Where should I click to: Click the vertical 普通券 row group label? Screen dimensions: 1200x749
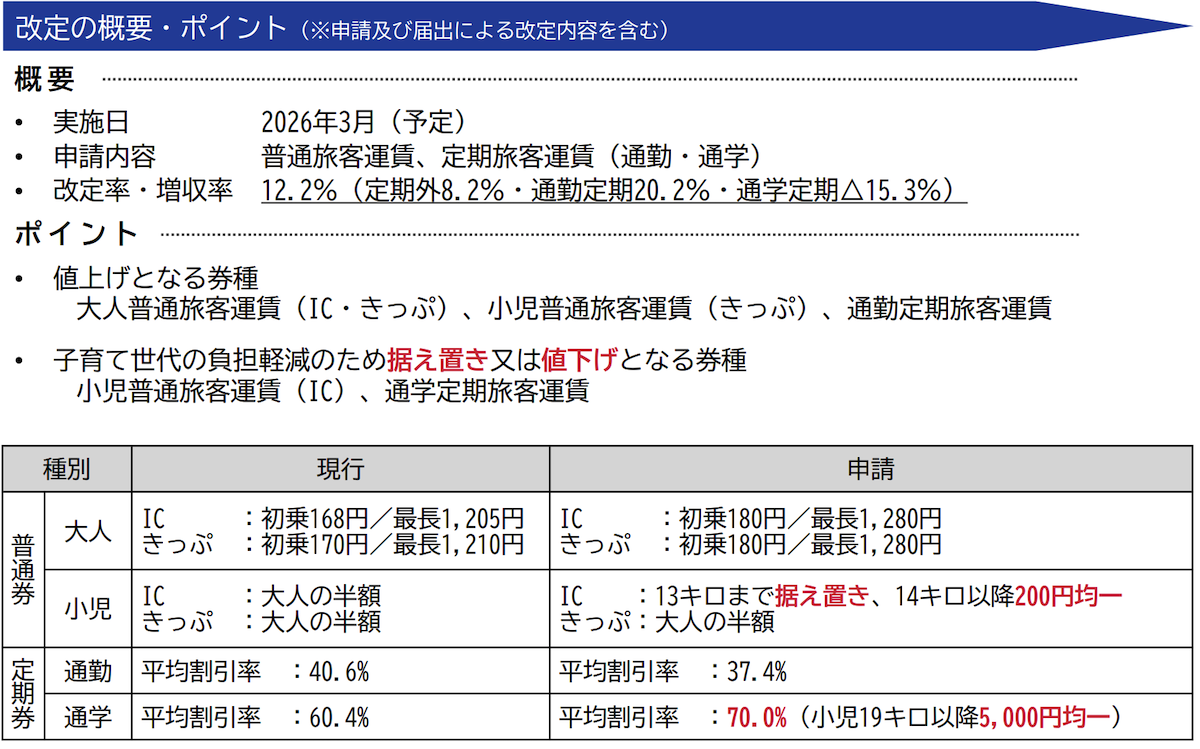coord(23,570)
